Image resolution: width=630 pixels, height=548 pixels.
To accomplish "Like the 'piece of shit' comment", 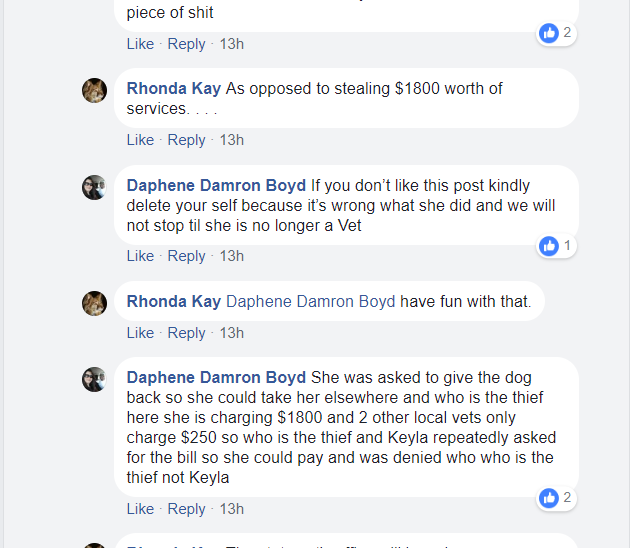I will [x=140, y=44].
